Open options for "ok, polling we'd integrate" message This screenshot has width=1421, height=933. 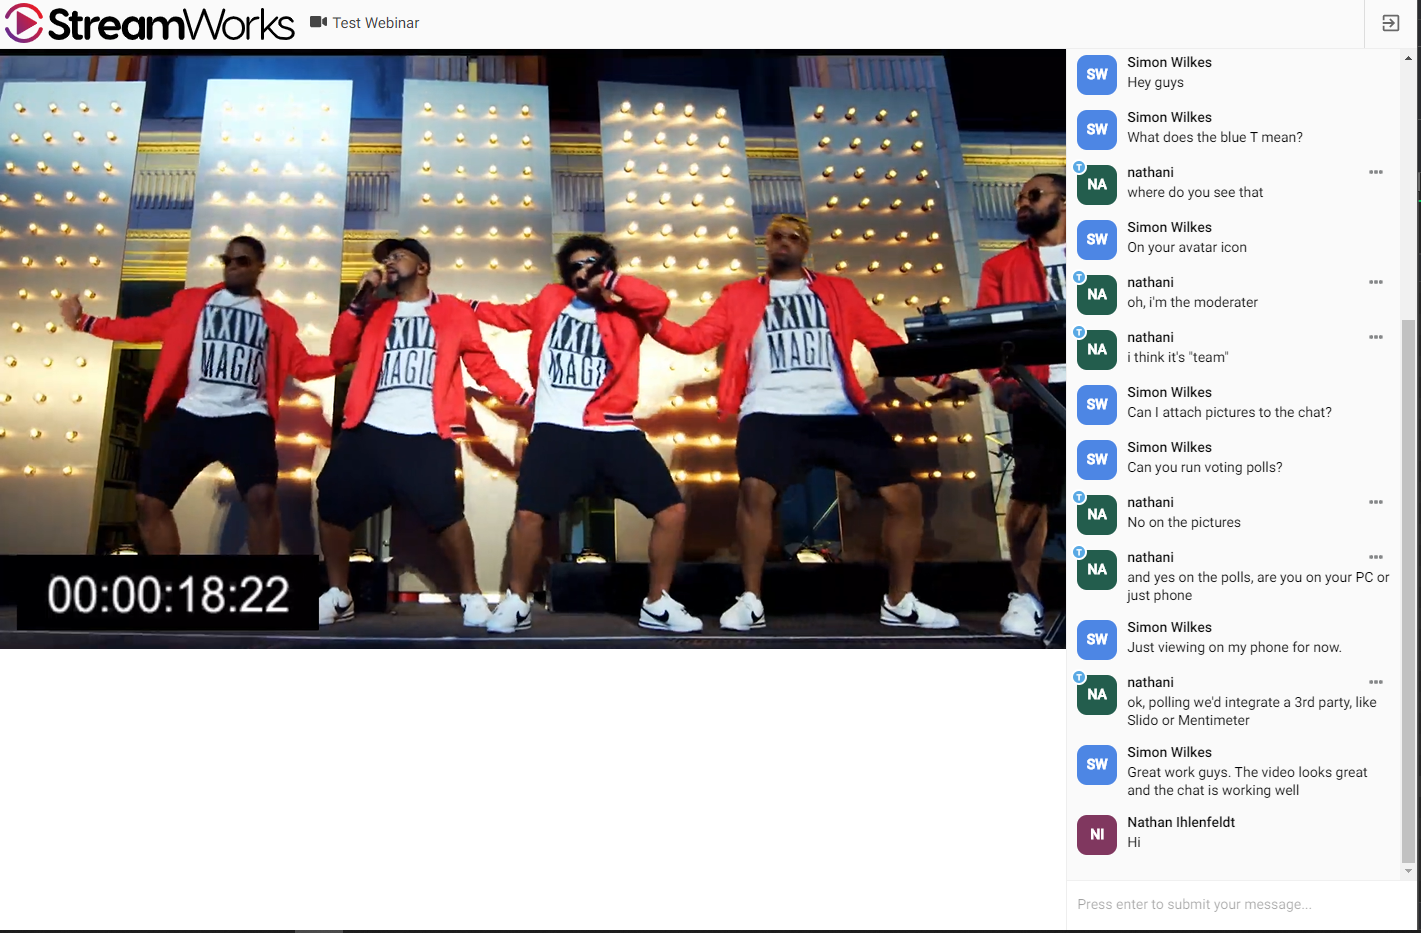coord(1376,682)
